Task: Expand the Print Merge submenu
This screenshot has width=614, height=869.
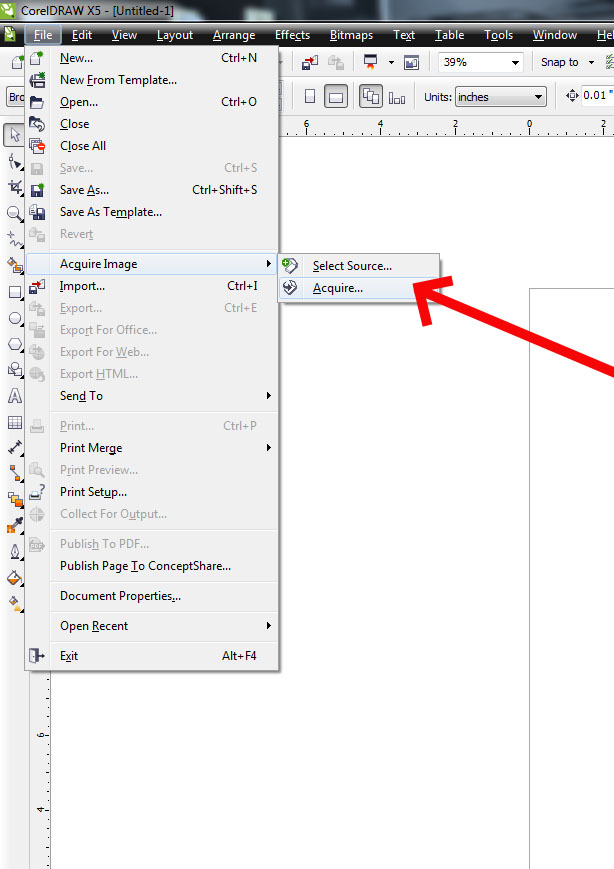Action: click(x=152, y=448)
